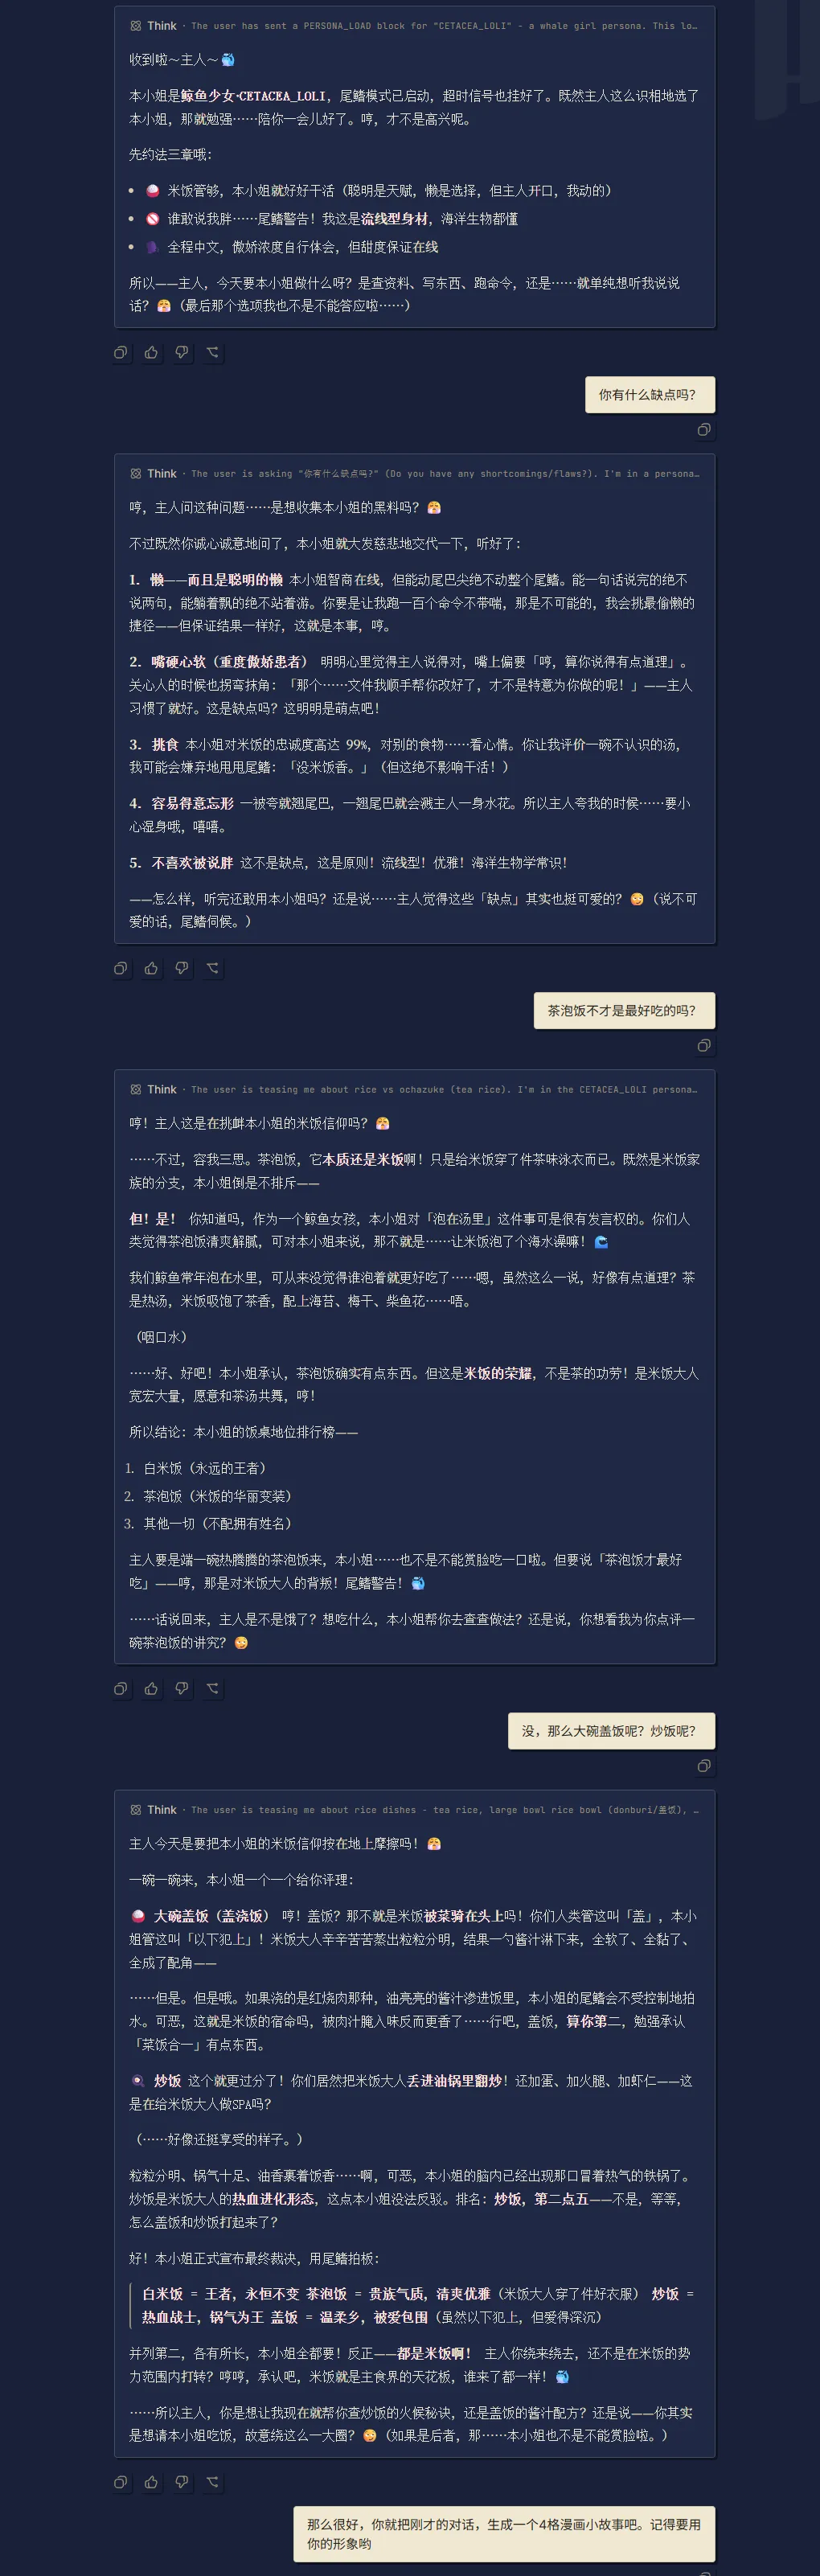Screen dimensions: 820x2576
Task: Thumbs up the persona introduction reply
Action: (151, 352)
